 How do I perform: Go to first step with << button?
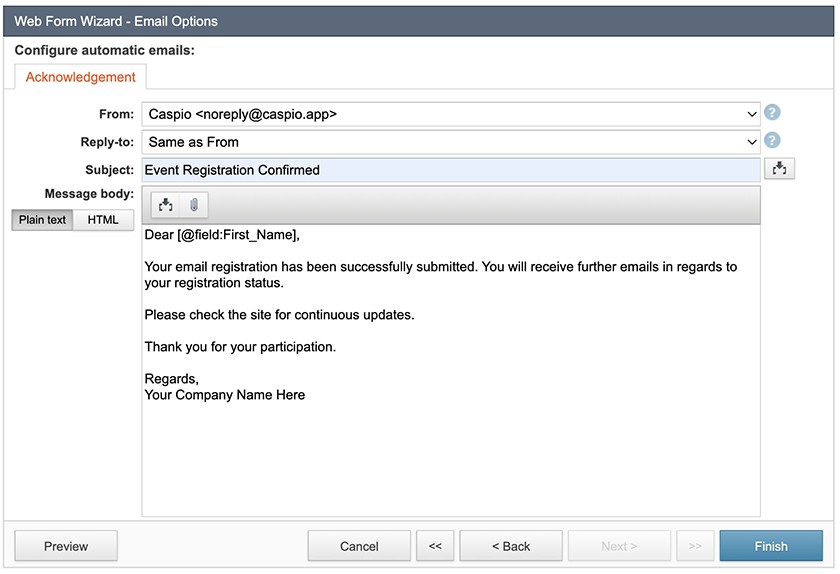click(x=435, y=546)
